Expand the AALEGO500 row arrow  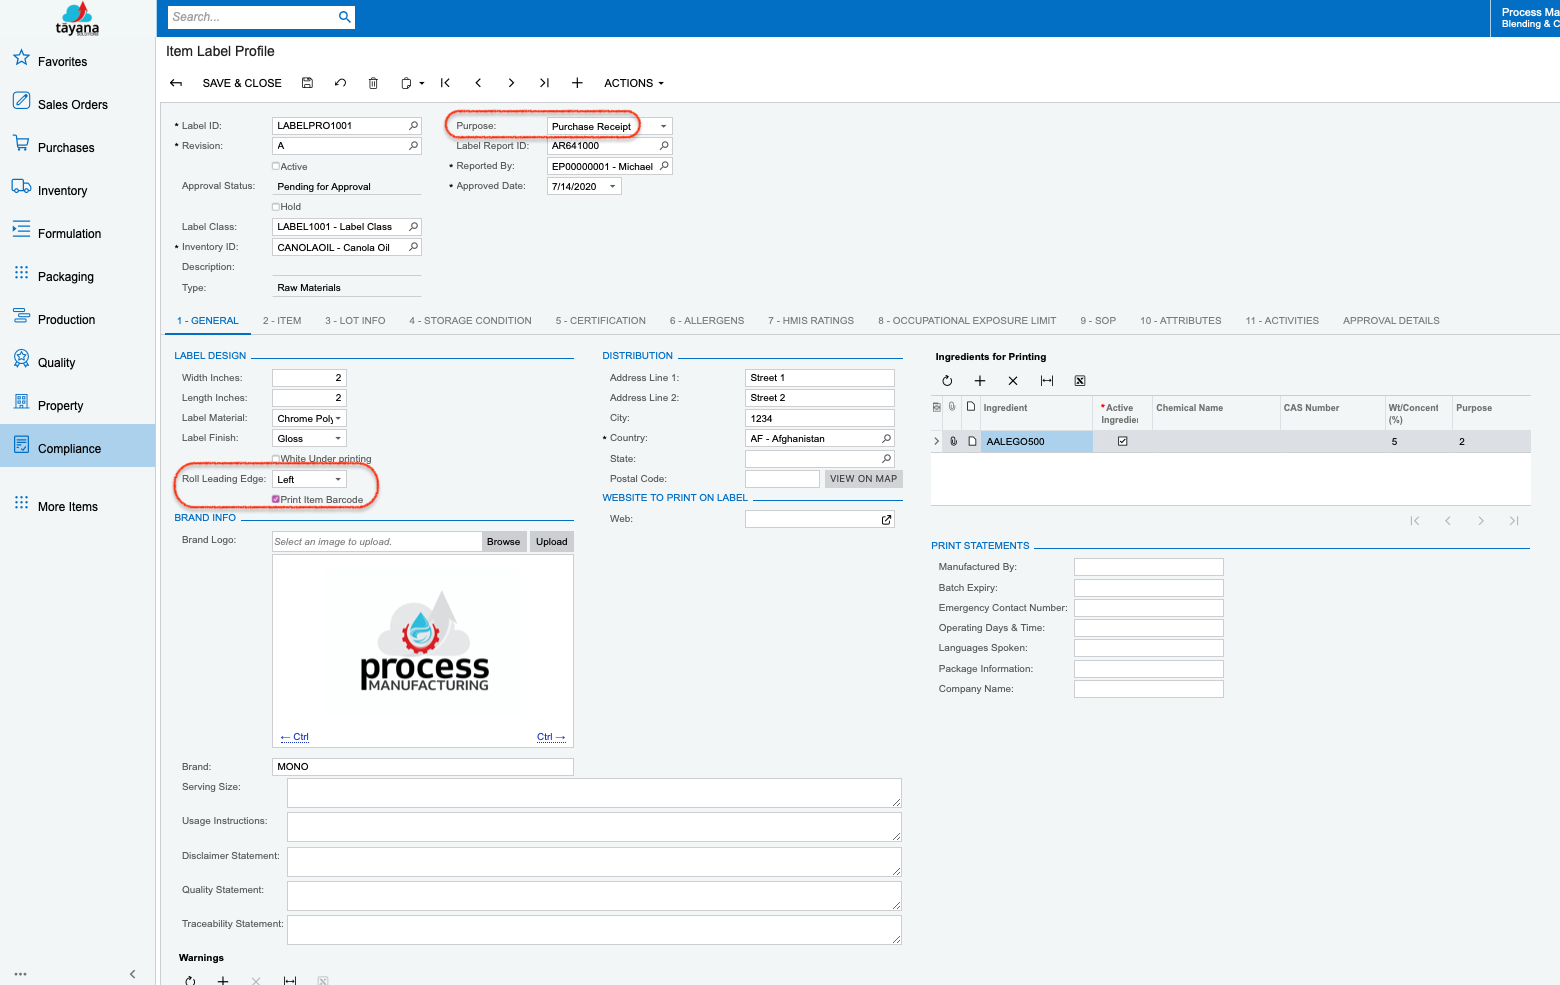pos(937,441)
